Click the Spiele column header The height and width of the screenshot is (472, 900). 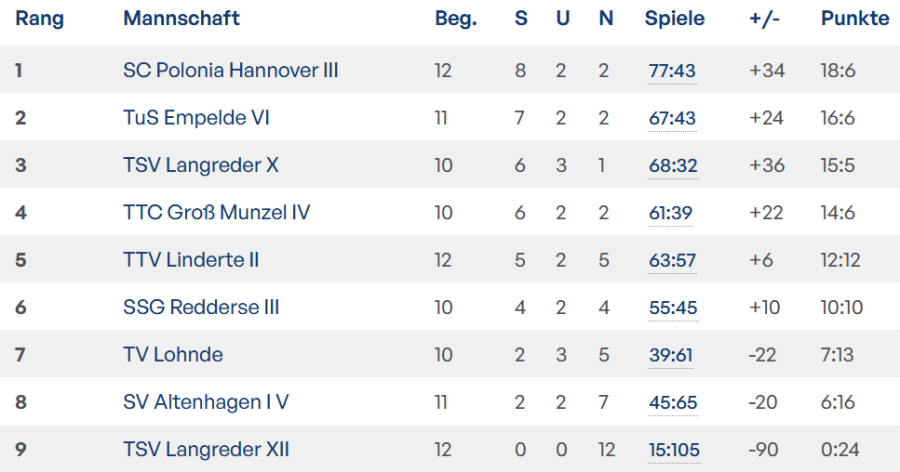point(674,19)
